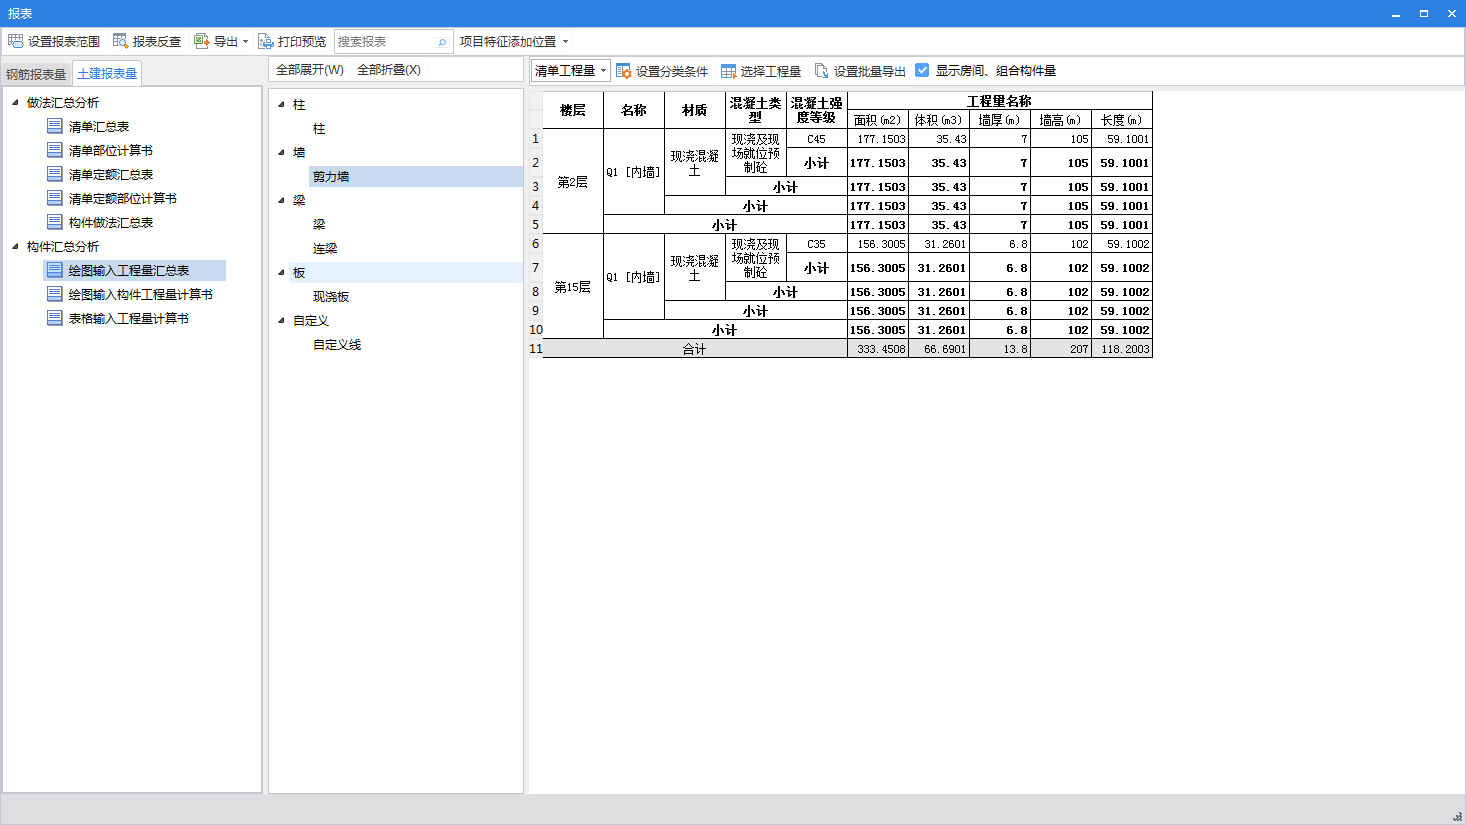Click the 墙厚(m) column header
1466x825 pixels.
click(x=1000, y=120)
